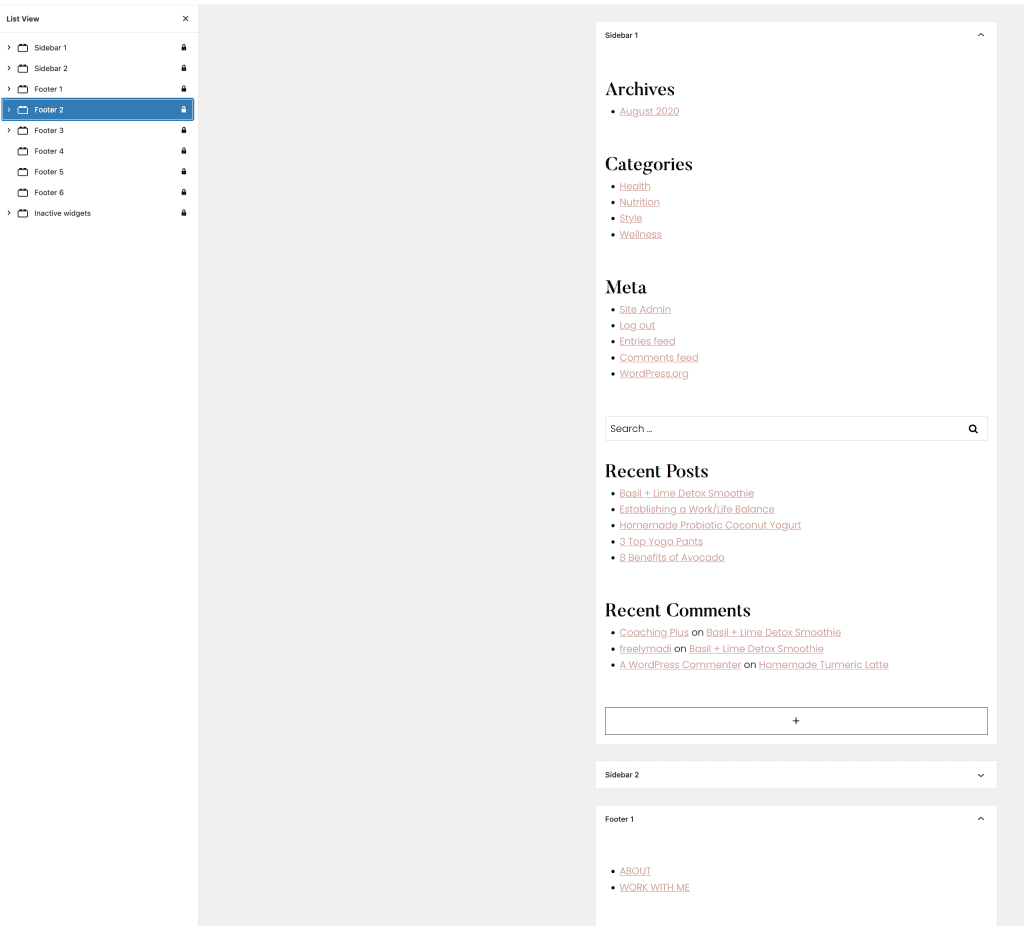
Task: Click the lock icon on Footer 2 row
Action: (184, 110)
